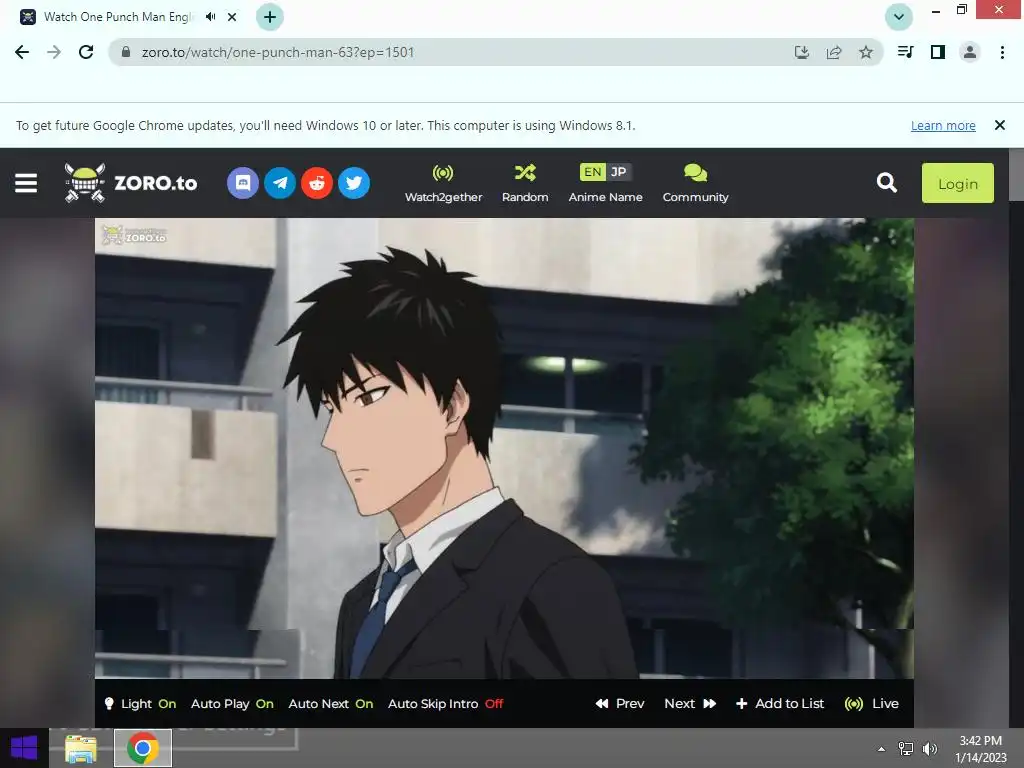Image resolution: width=1024 pixels, height=768 pixels.
Task: Open Chrome three-dot menu
Action: pyautogui.click(x=1002, y=52)
